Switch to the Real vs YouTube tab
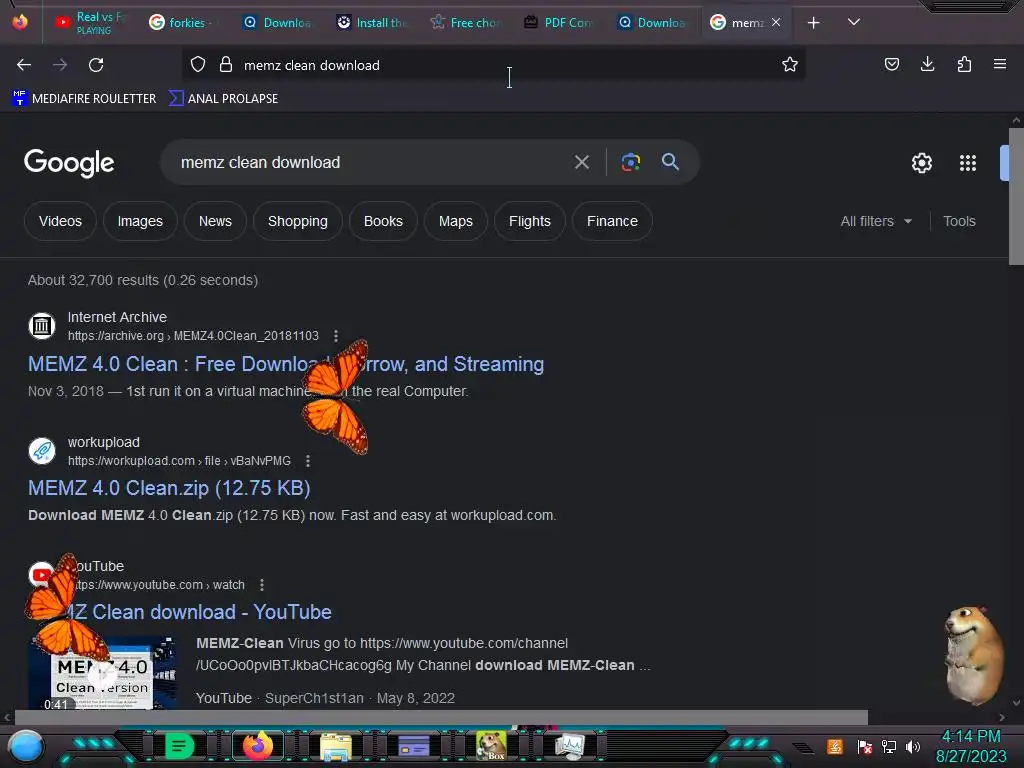This screenshot has height=768, width=1024. pos(91,22)
